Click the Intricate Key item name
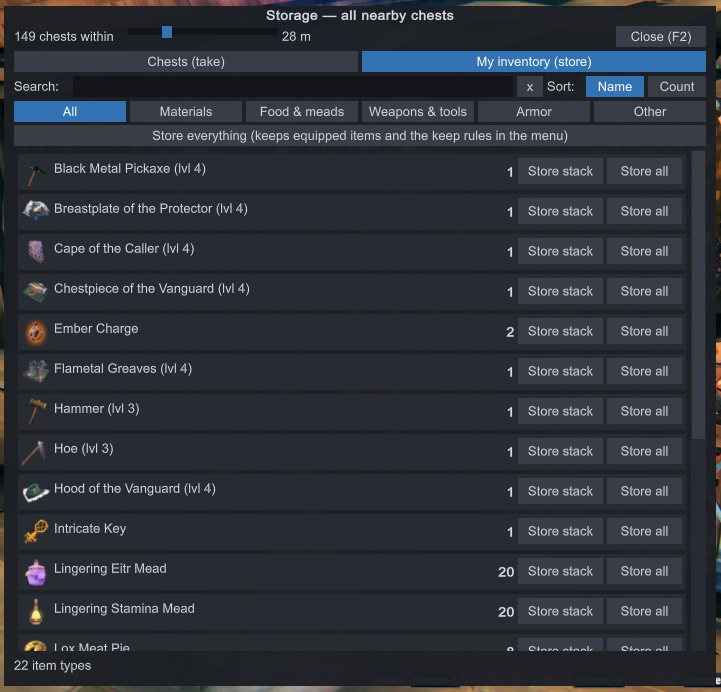 point(90,529)
